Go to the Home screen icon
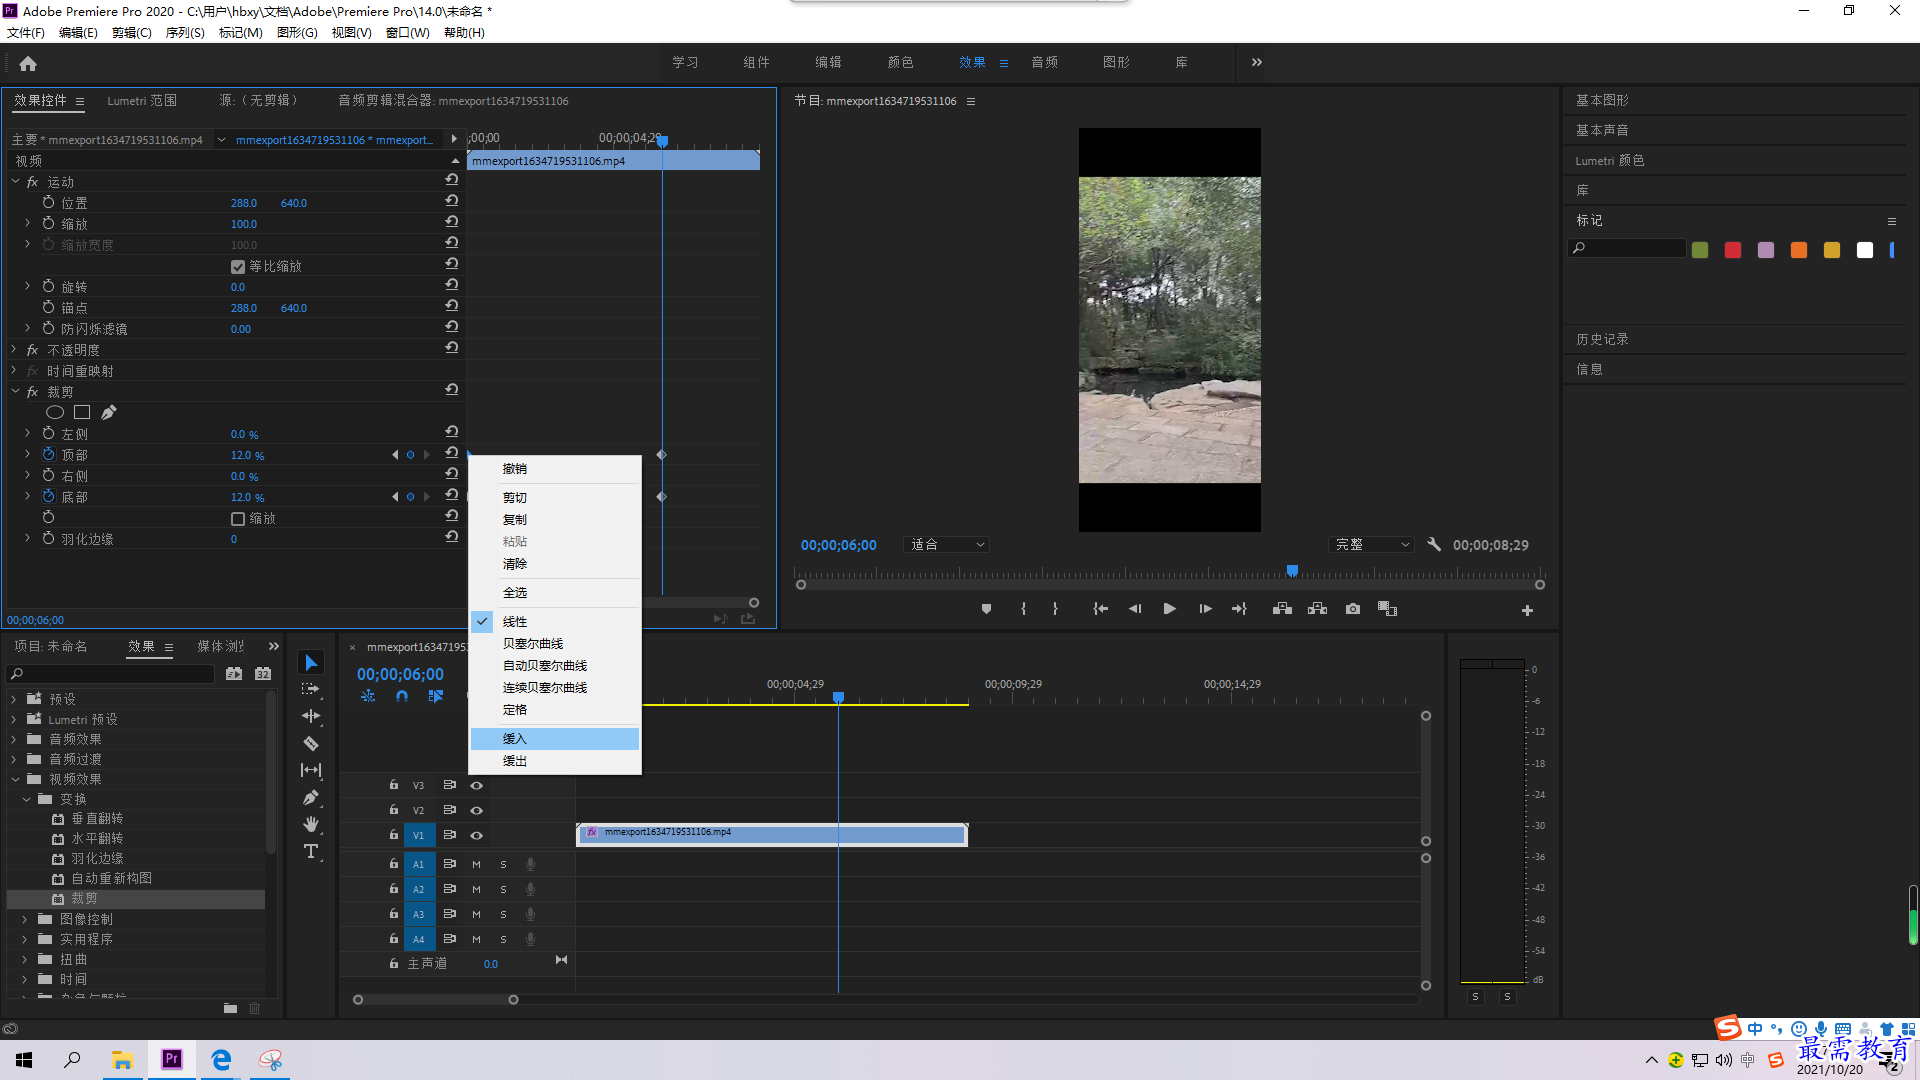Image resolution: width=1920 pixels, height=1080 pixels. pos(28,64)
